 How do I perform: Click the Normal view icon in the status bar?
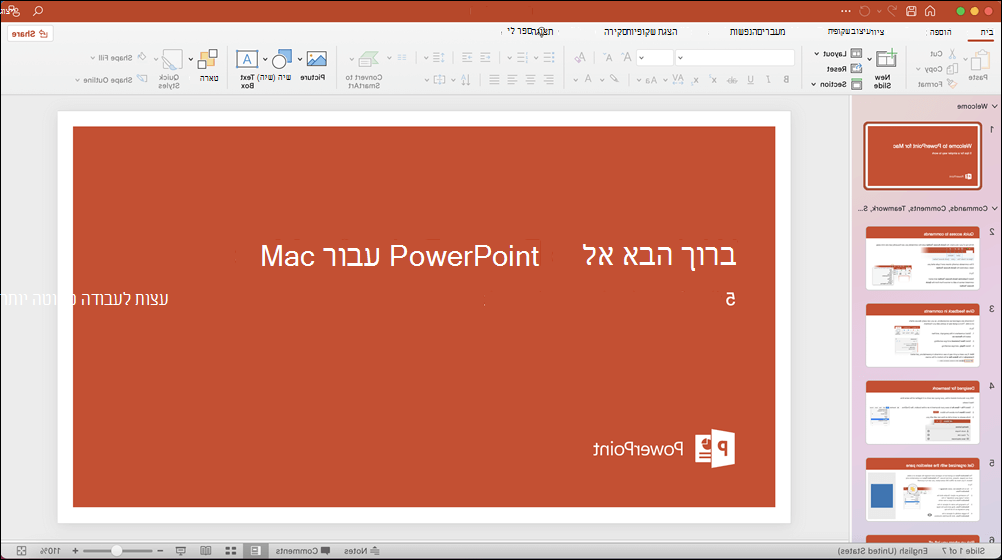pyautogui.click(x=255, y=550)
